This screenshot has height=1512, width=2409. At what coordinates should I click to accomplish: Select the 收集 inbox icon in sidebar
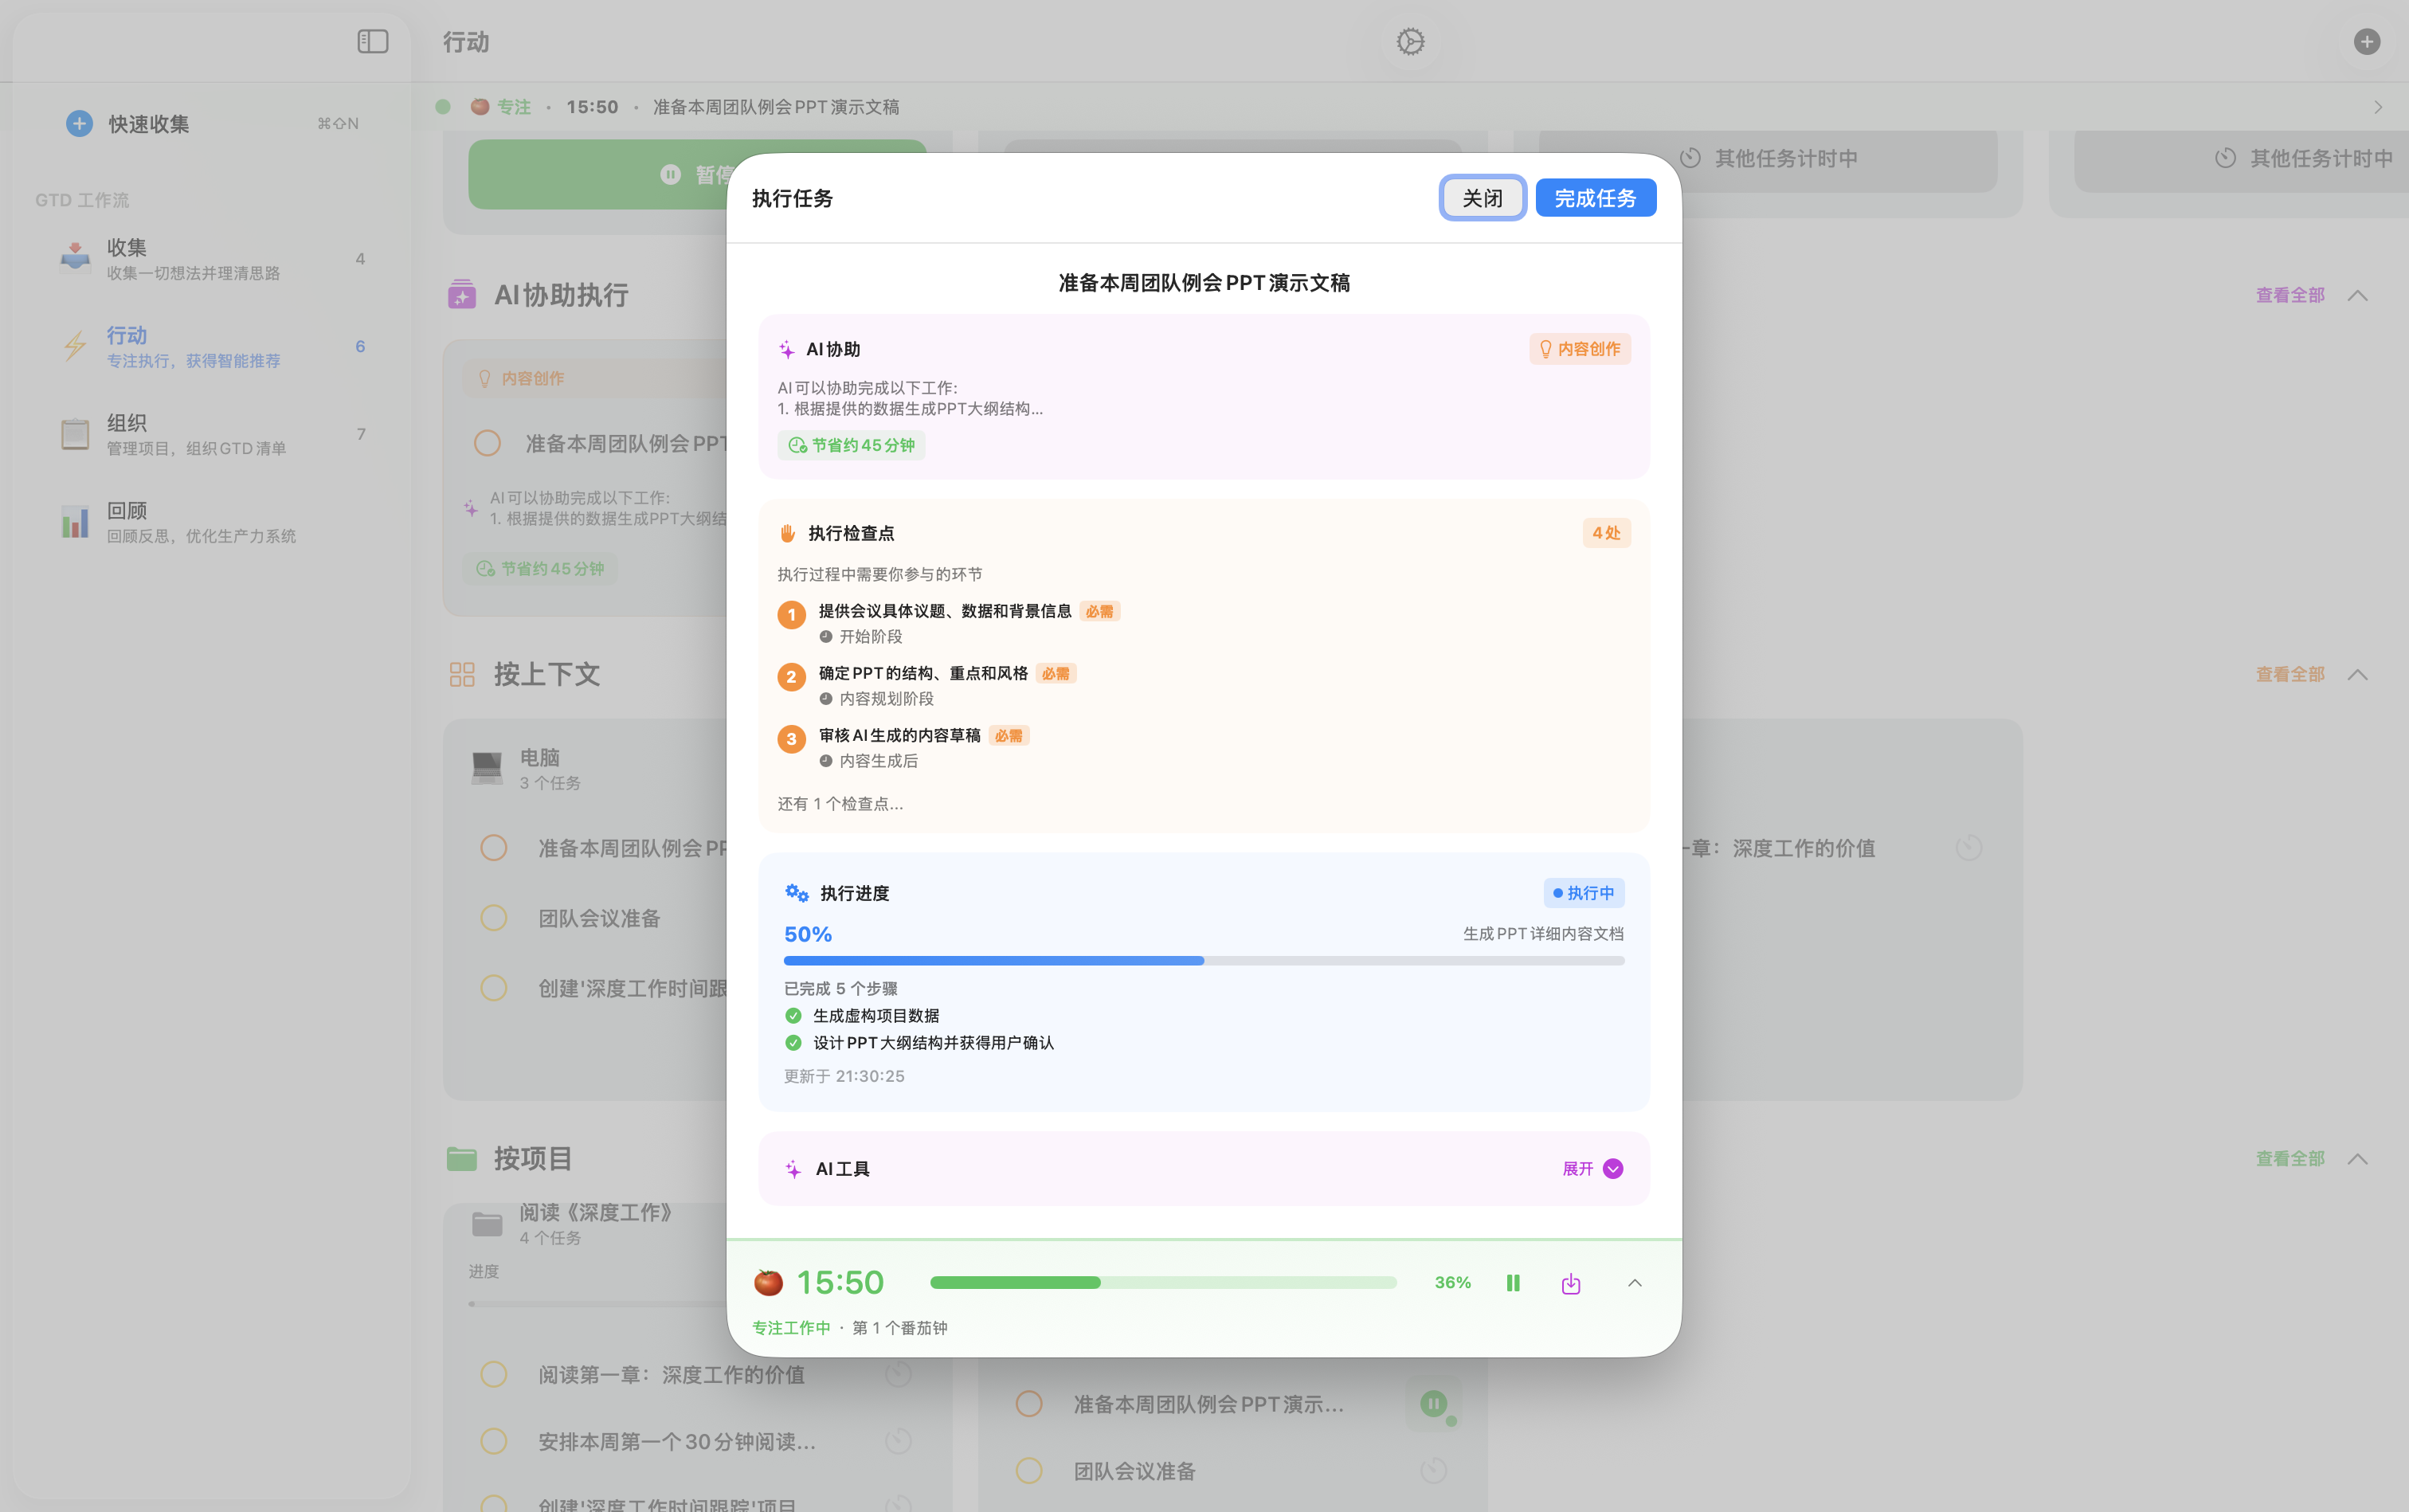click(75, 257)
